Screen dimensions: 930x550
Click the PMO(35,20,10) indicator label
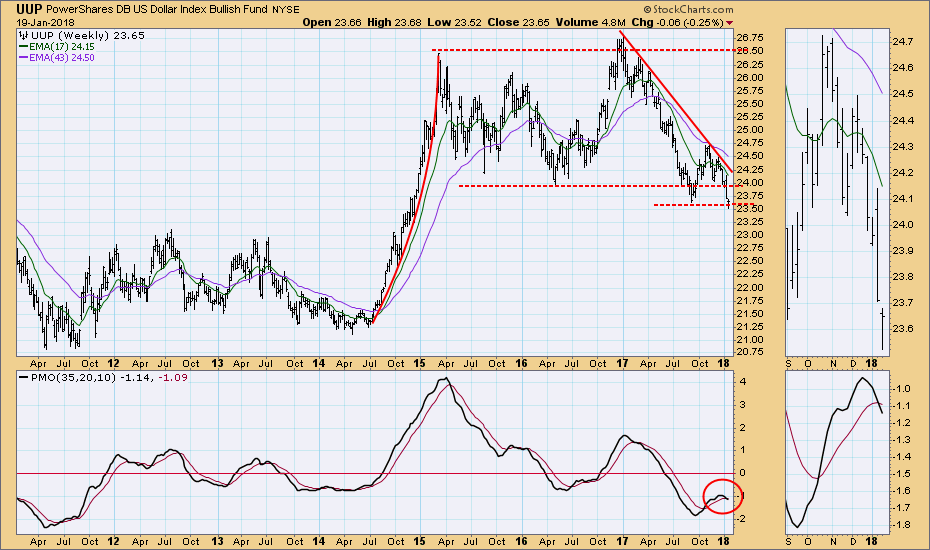click(73, 377)
